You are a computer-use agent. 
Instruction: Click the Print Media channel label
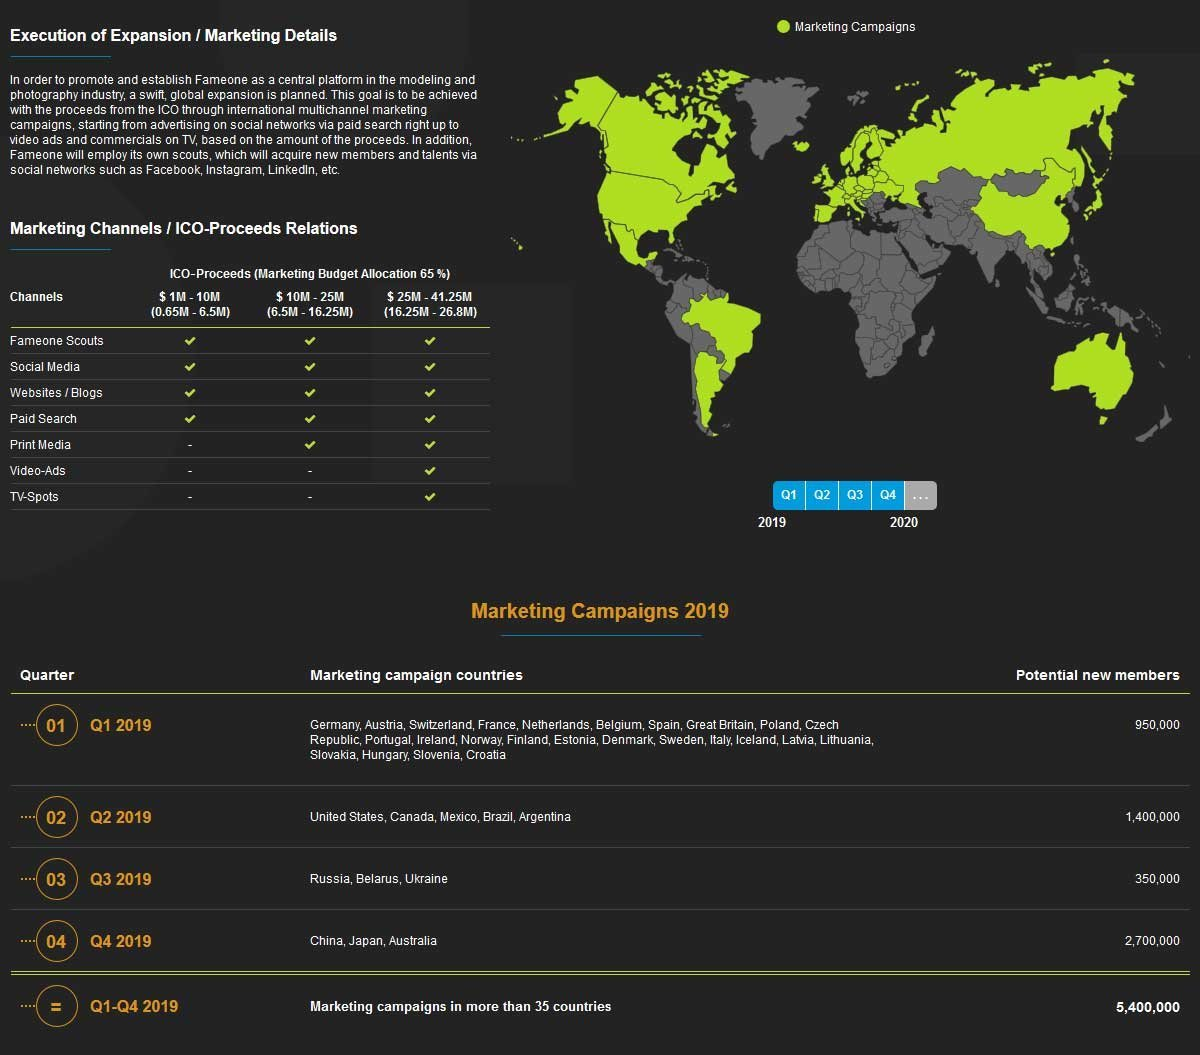pos(40,445)
